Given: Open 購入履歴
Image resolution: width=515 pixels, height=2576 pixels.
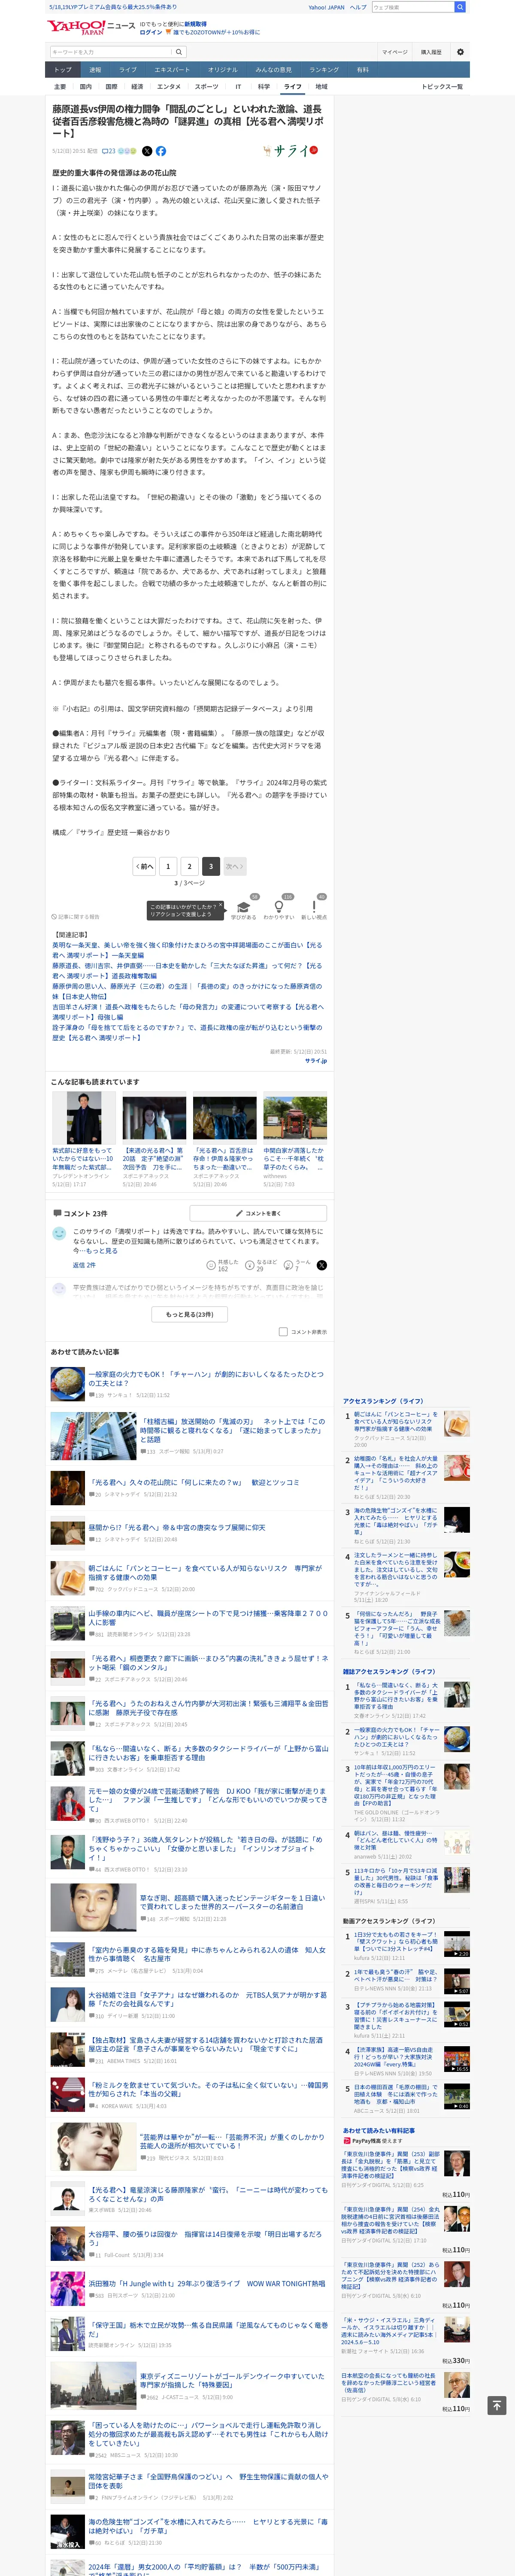Looking at the screenshot, I should (x=431, y=52).
